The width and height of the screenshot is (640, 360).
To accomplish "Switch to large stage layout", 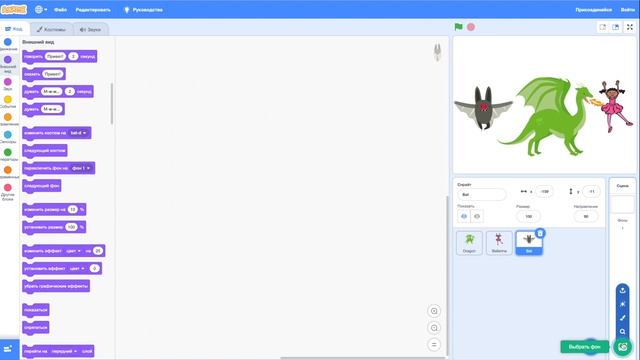I will pos(616,27).
